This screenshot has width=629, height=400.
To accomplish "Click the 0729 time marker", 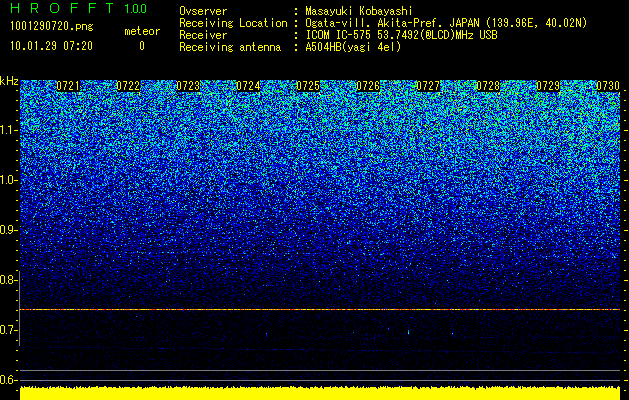I will [548, 86].
